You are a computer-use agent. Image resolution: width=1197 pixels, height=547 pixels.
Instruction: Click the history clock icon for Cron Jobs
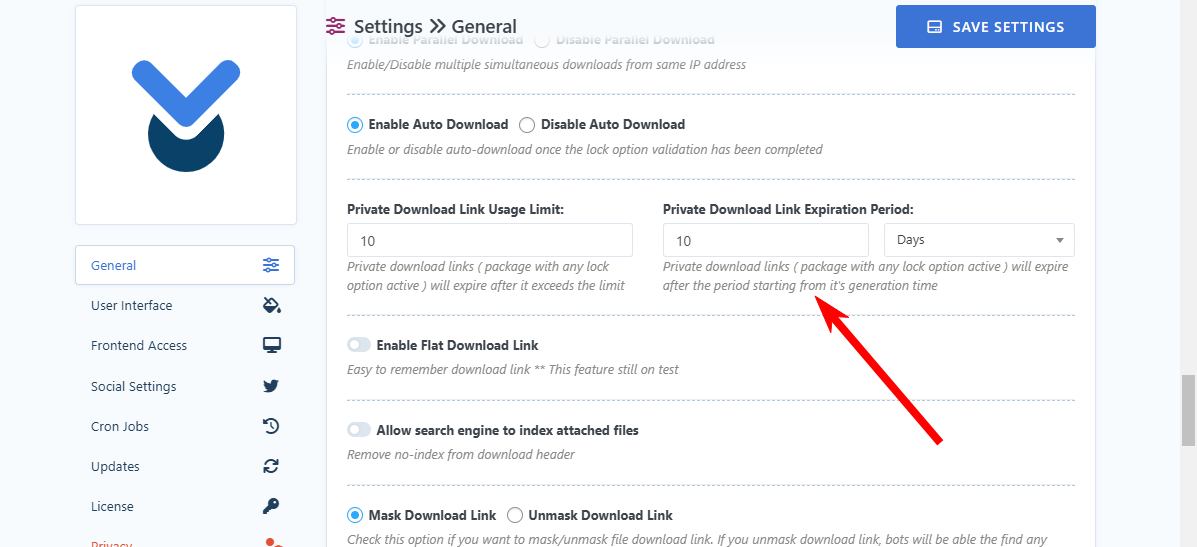click(x=271, y=426)
